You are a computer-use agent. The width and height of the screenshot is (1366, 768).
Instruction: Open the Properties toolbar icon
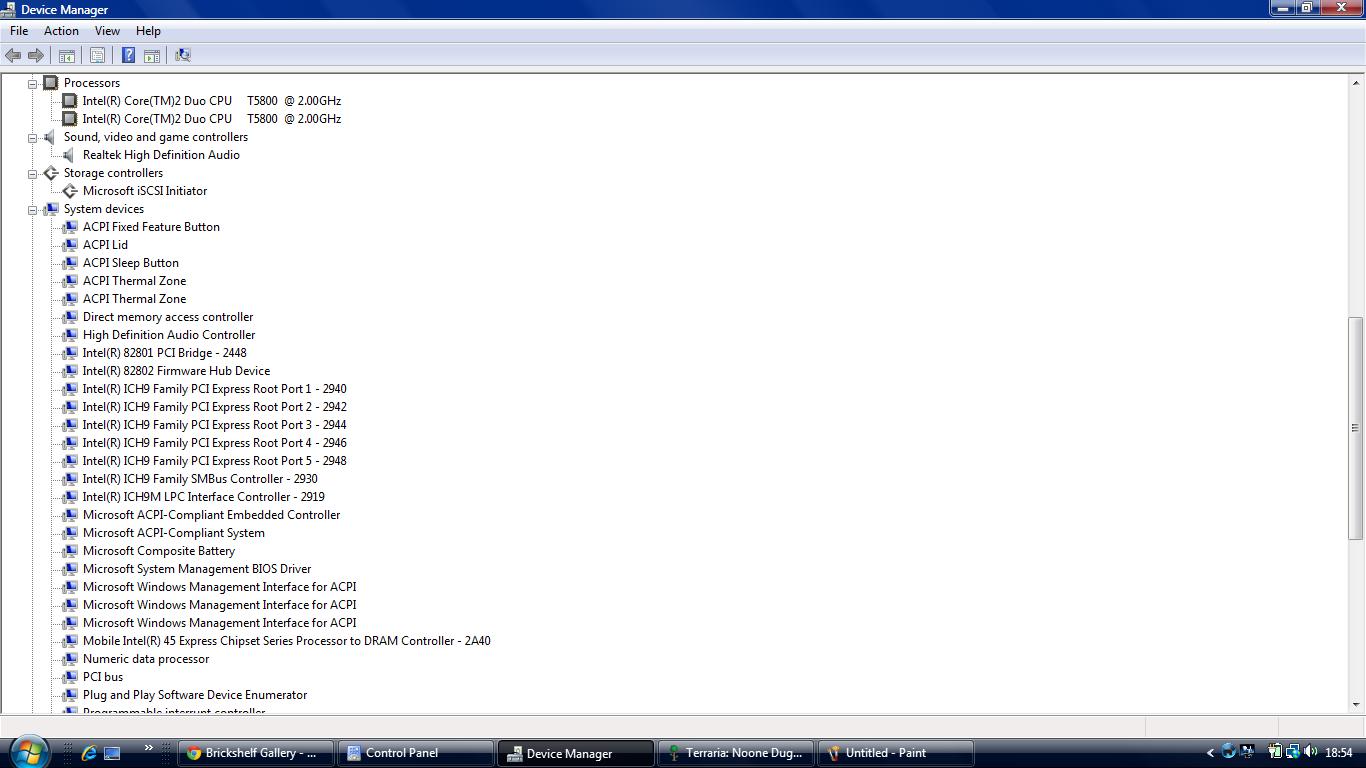click(98, 56)
